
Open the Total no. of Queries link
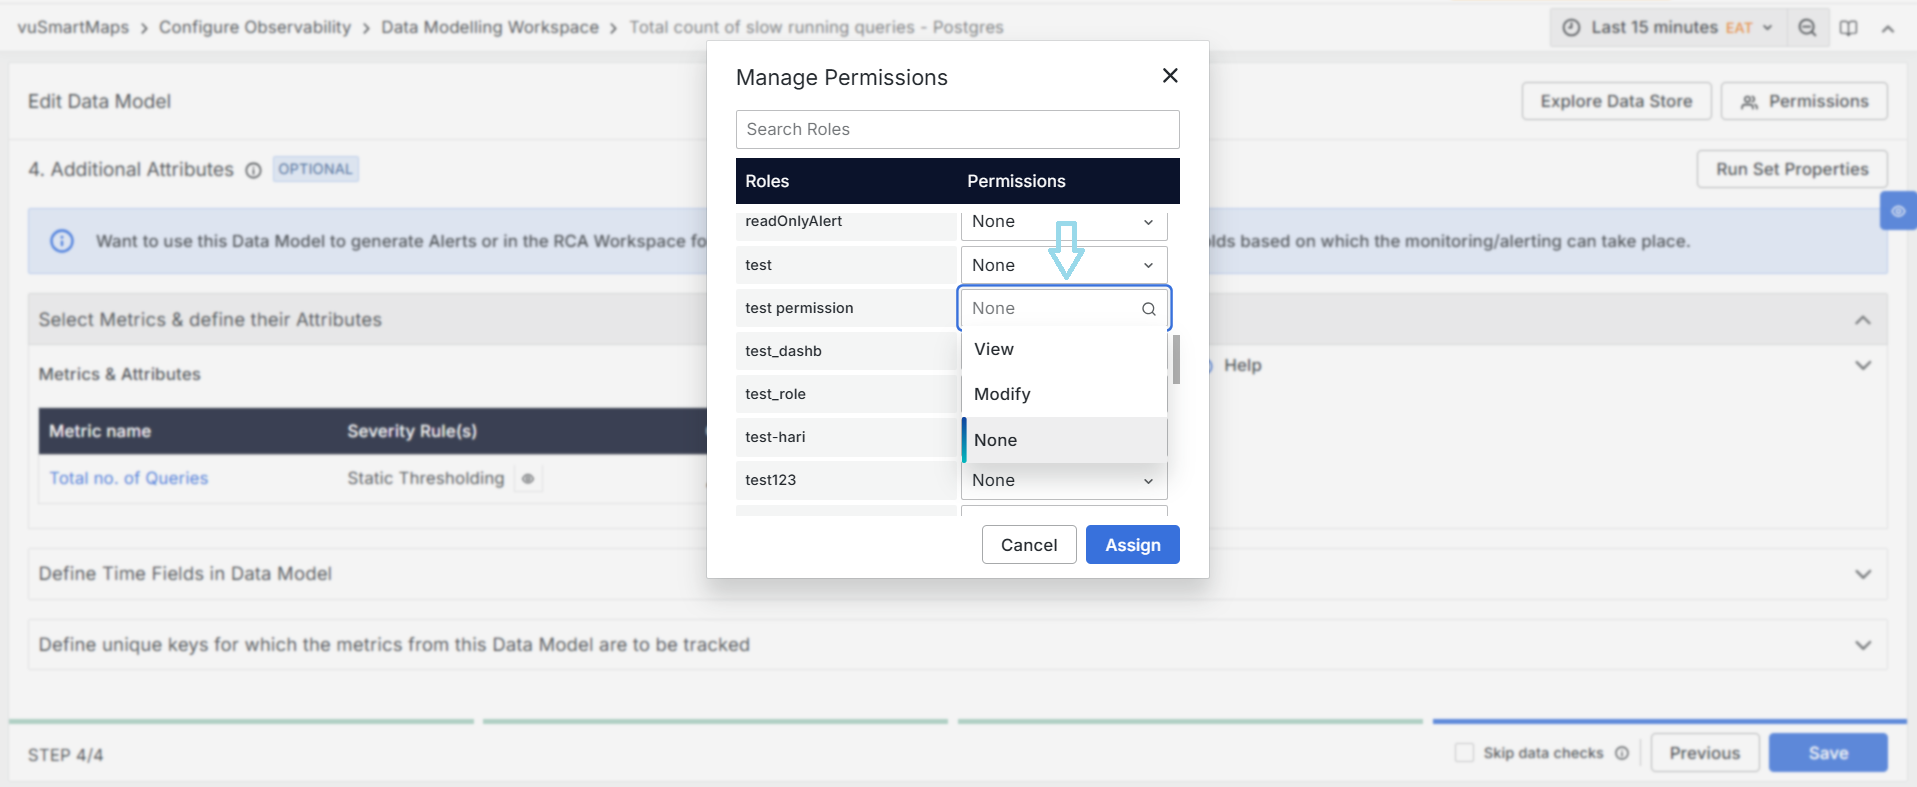129,478
